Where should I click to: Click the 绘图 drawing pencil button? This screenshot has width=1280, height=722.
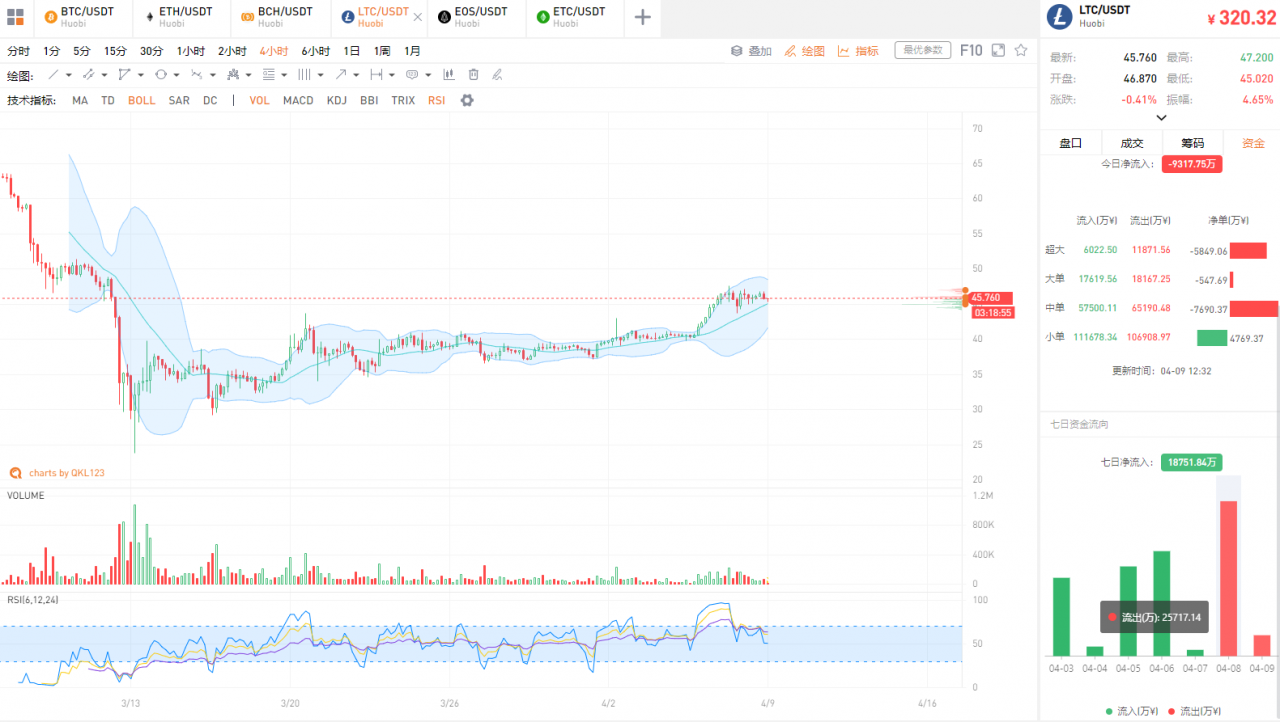(805, 51)
